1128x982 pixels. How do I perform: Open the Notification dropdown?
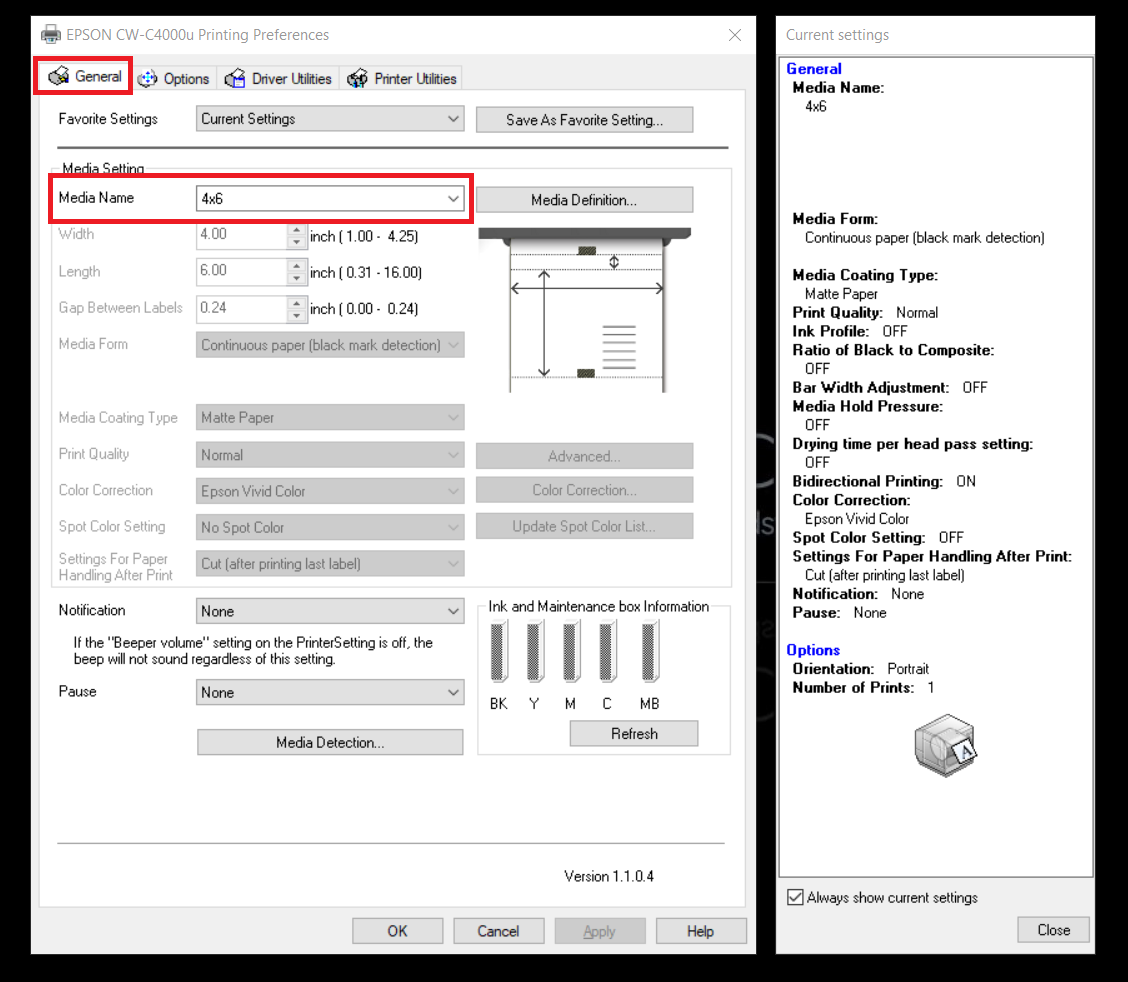click(x=453, y=611)
